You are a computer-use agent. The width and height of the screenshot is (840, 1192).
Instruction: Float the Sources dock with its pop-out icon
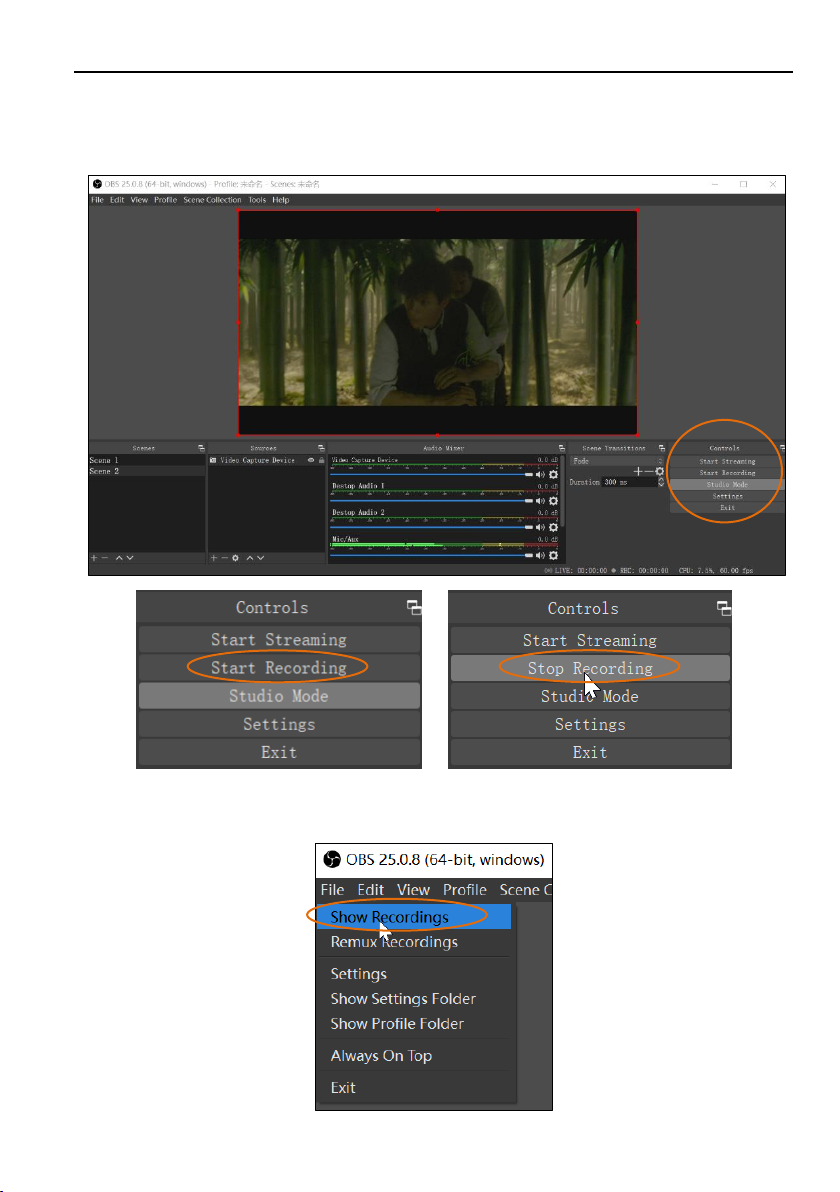(321, 448)
